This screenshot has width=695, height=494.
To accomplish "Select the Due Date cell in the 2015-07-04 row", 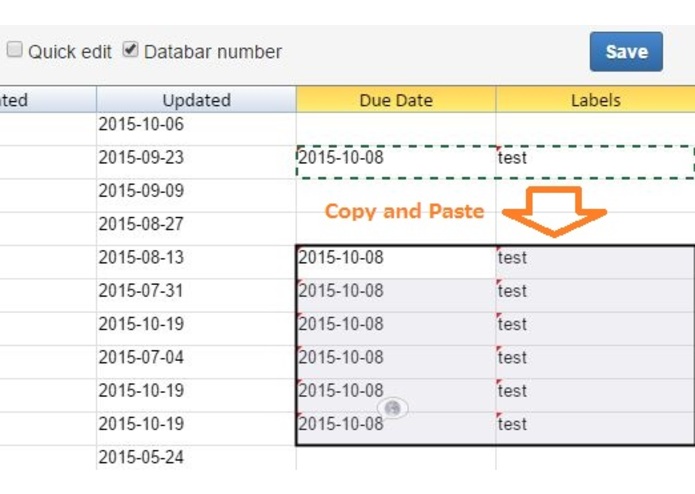I will point(396,362).
